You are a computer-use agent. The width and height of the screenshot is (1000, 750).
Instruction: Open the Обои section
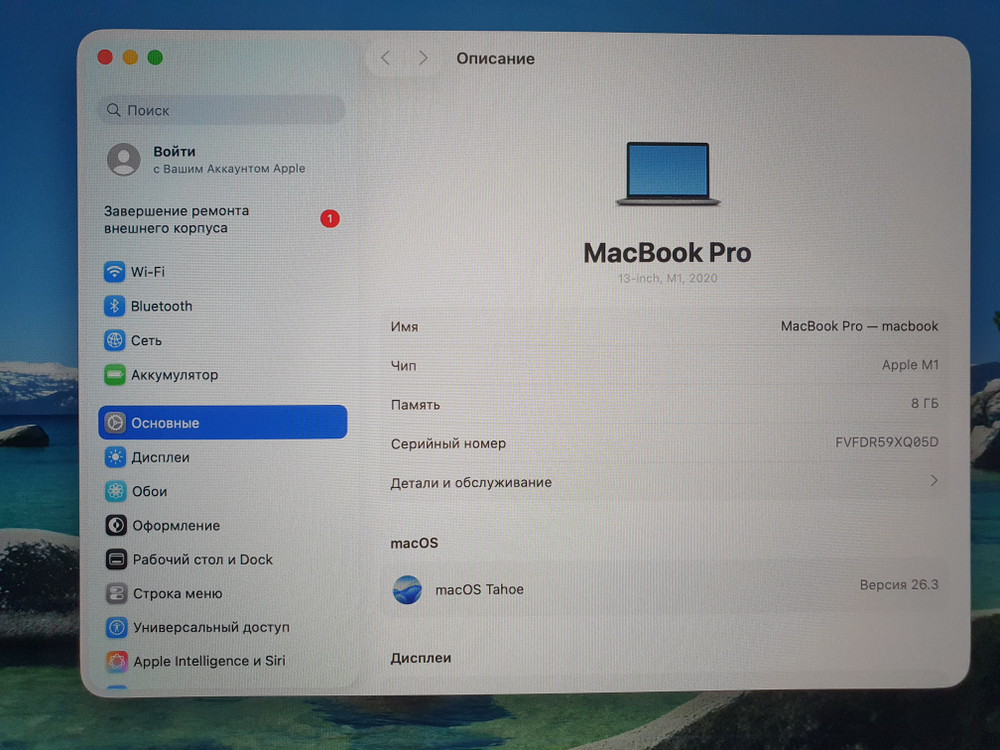[223, 491]
